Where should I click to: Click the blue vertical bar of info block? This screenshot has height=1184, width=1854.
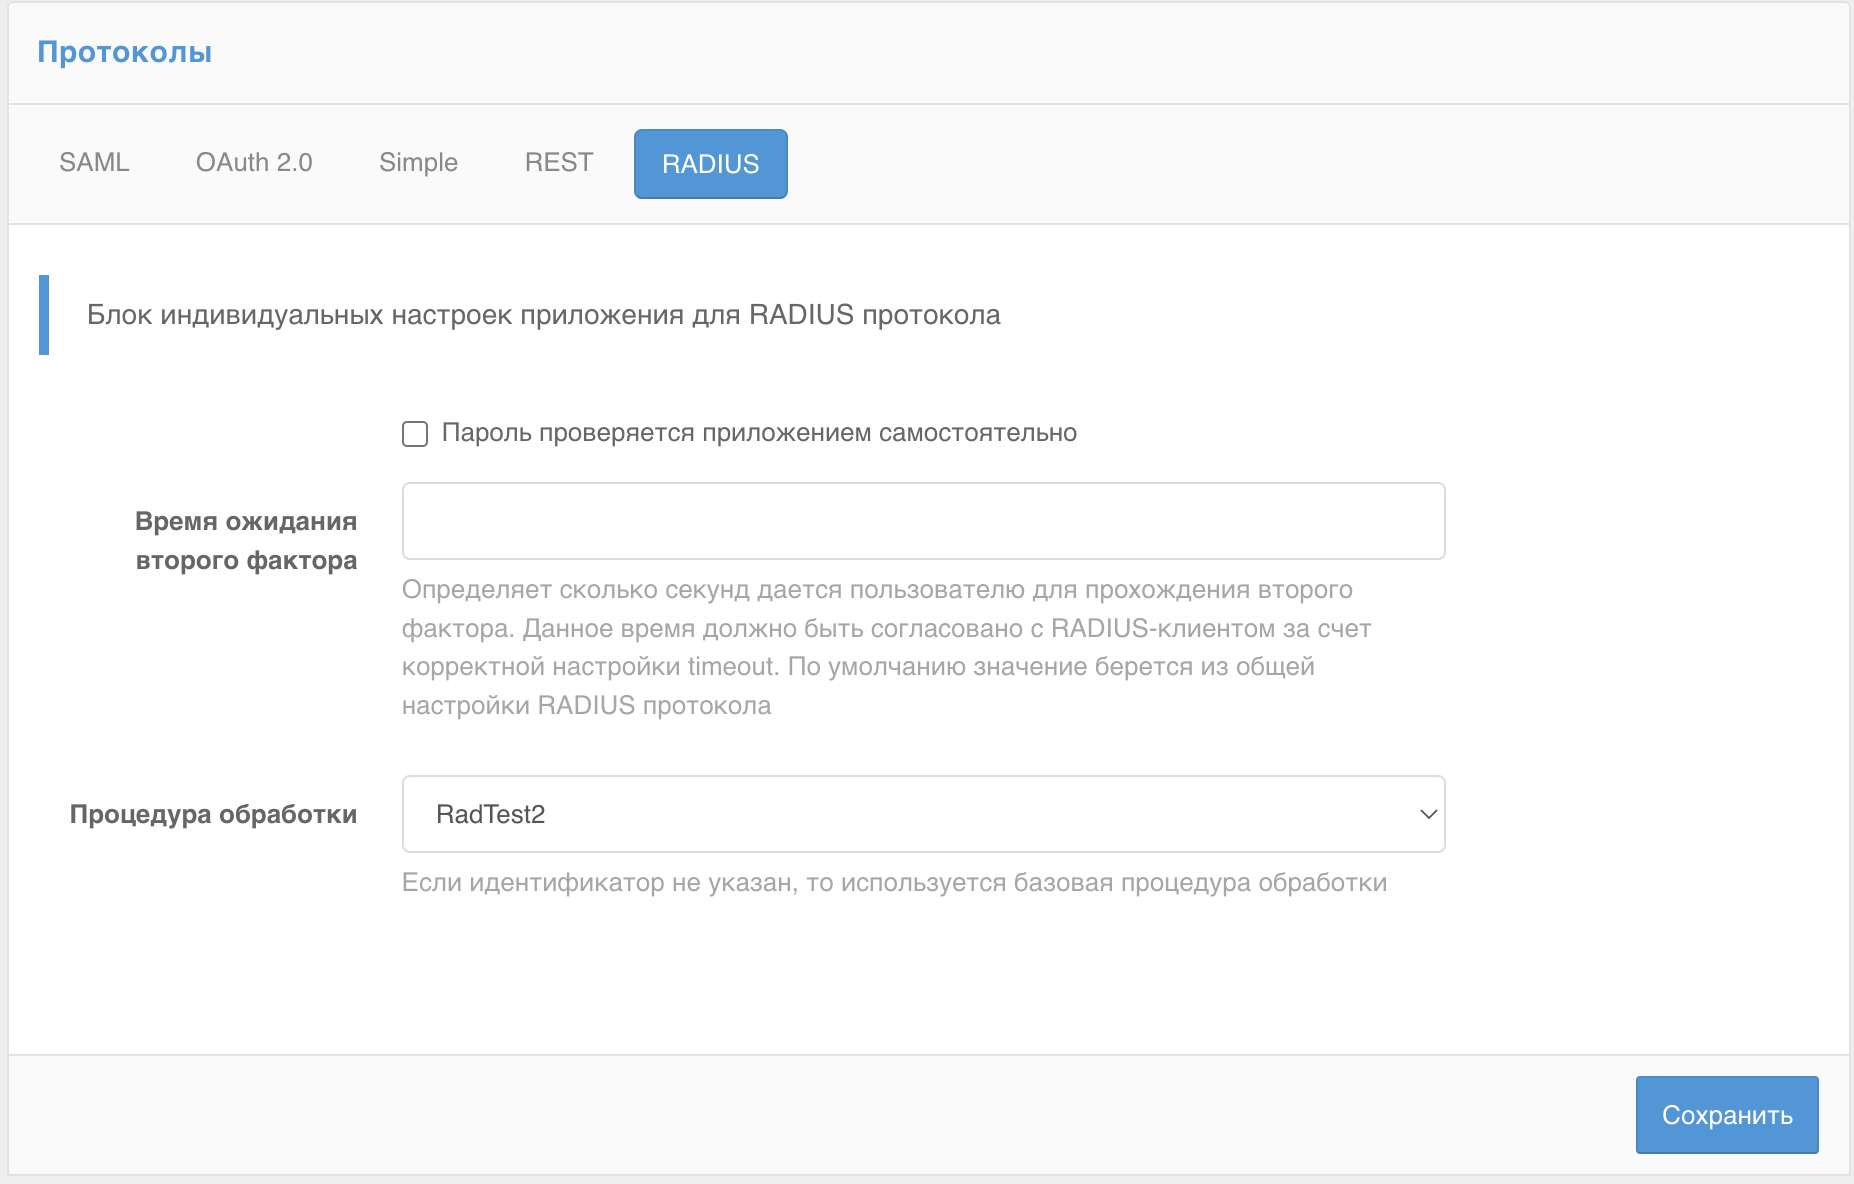tap(44, 315)
